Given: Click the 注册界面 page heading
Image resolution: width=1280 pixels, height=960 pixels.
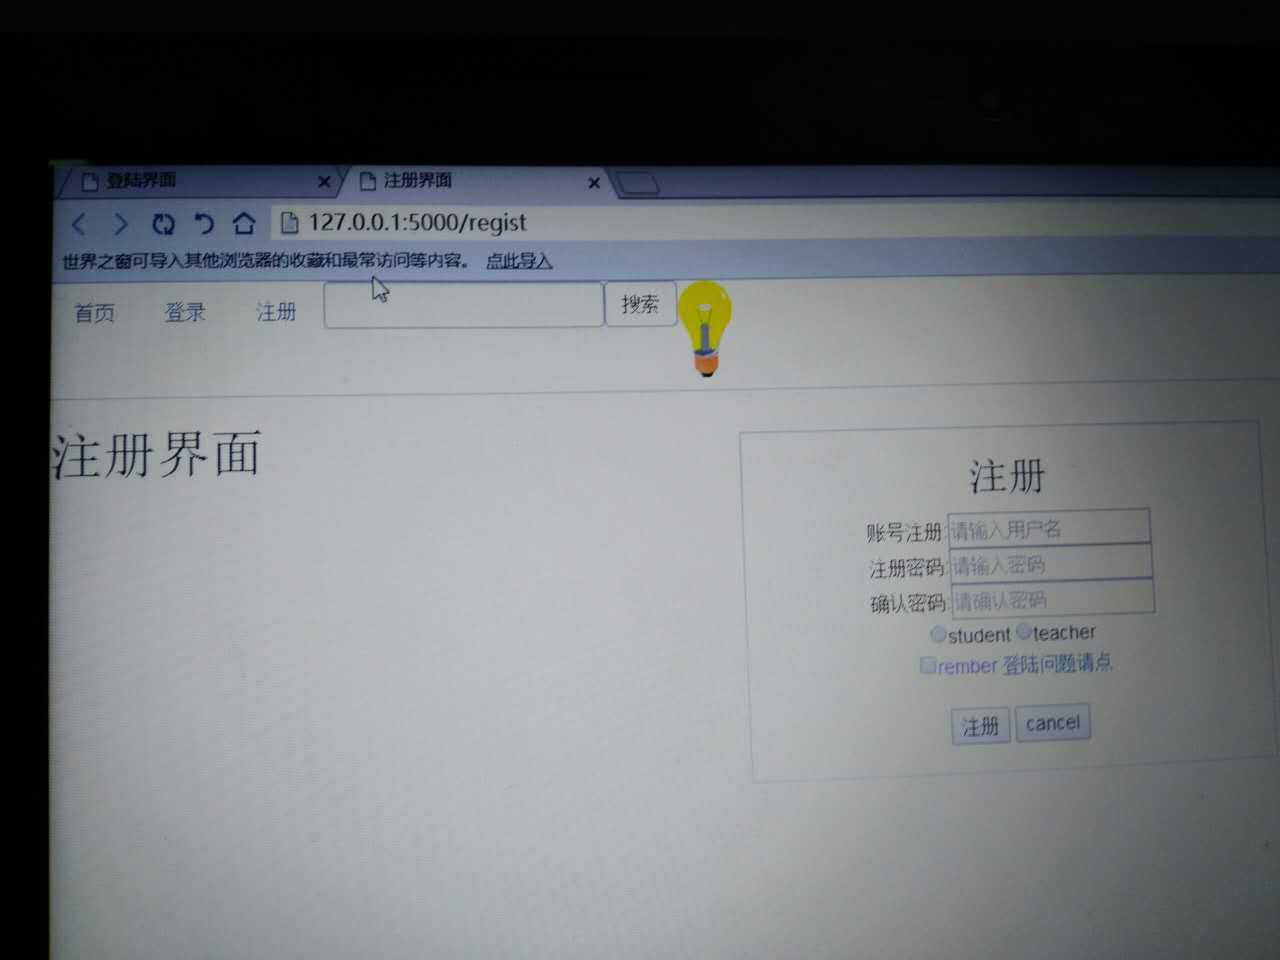Looking at the screenshot, I should 157,454.
